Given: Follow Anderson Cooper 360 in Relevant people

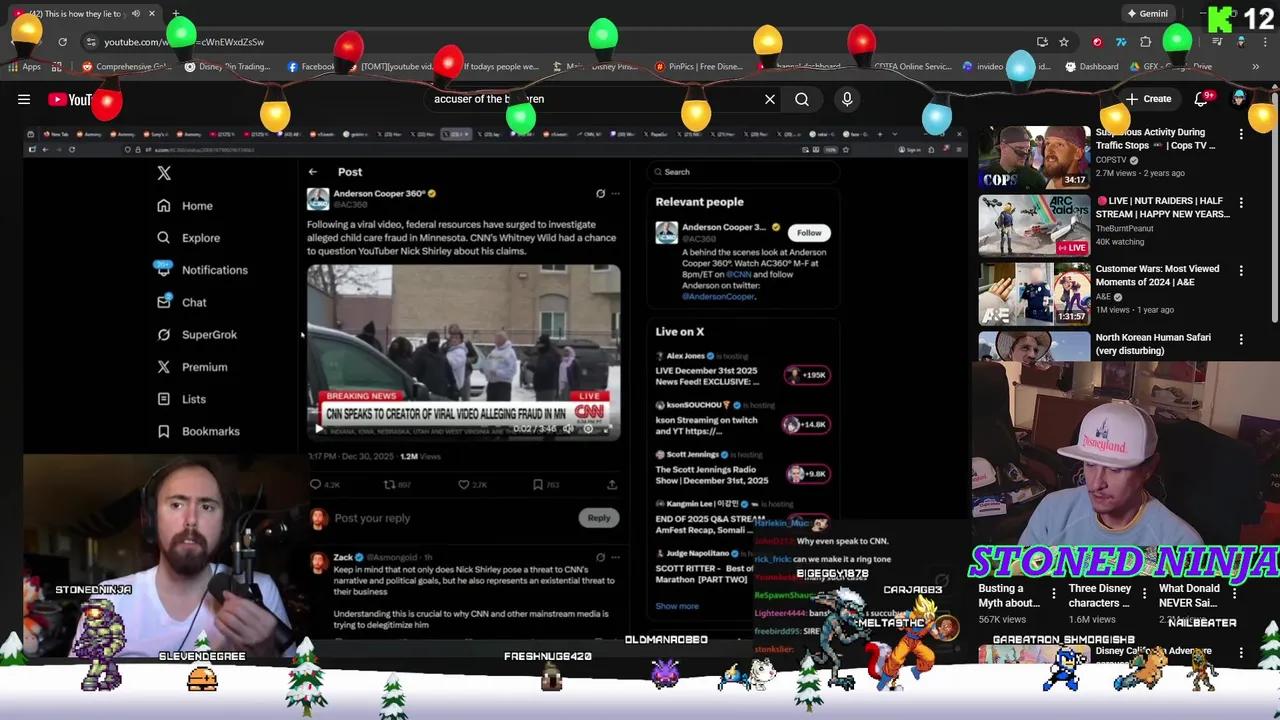Looking at the screenshot, I should point(809,233).
